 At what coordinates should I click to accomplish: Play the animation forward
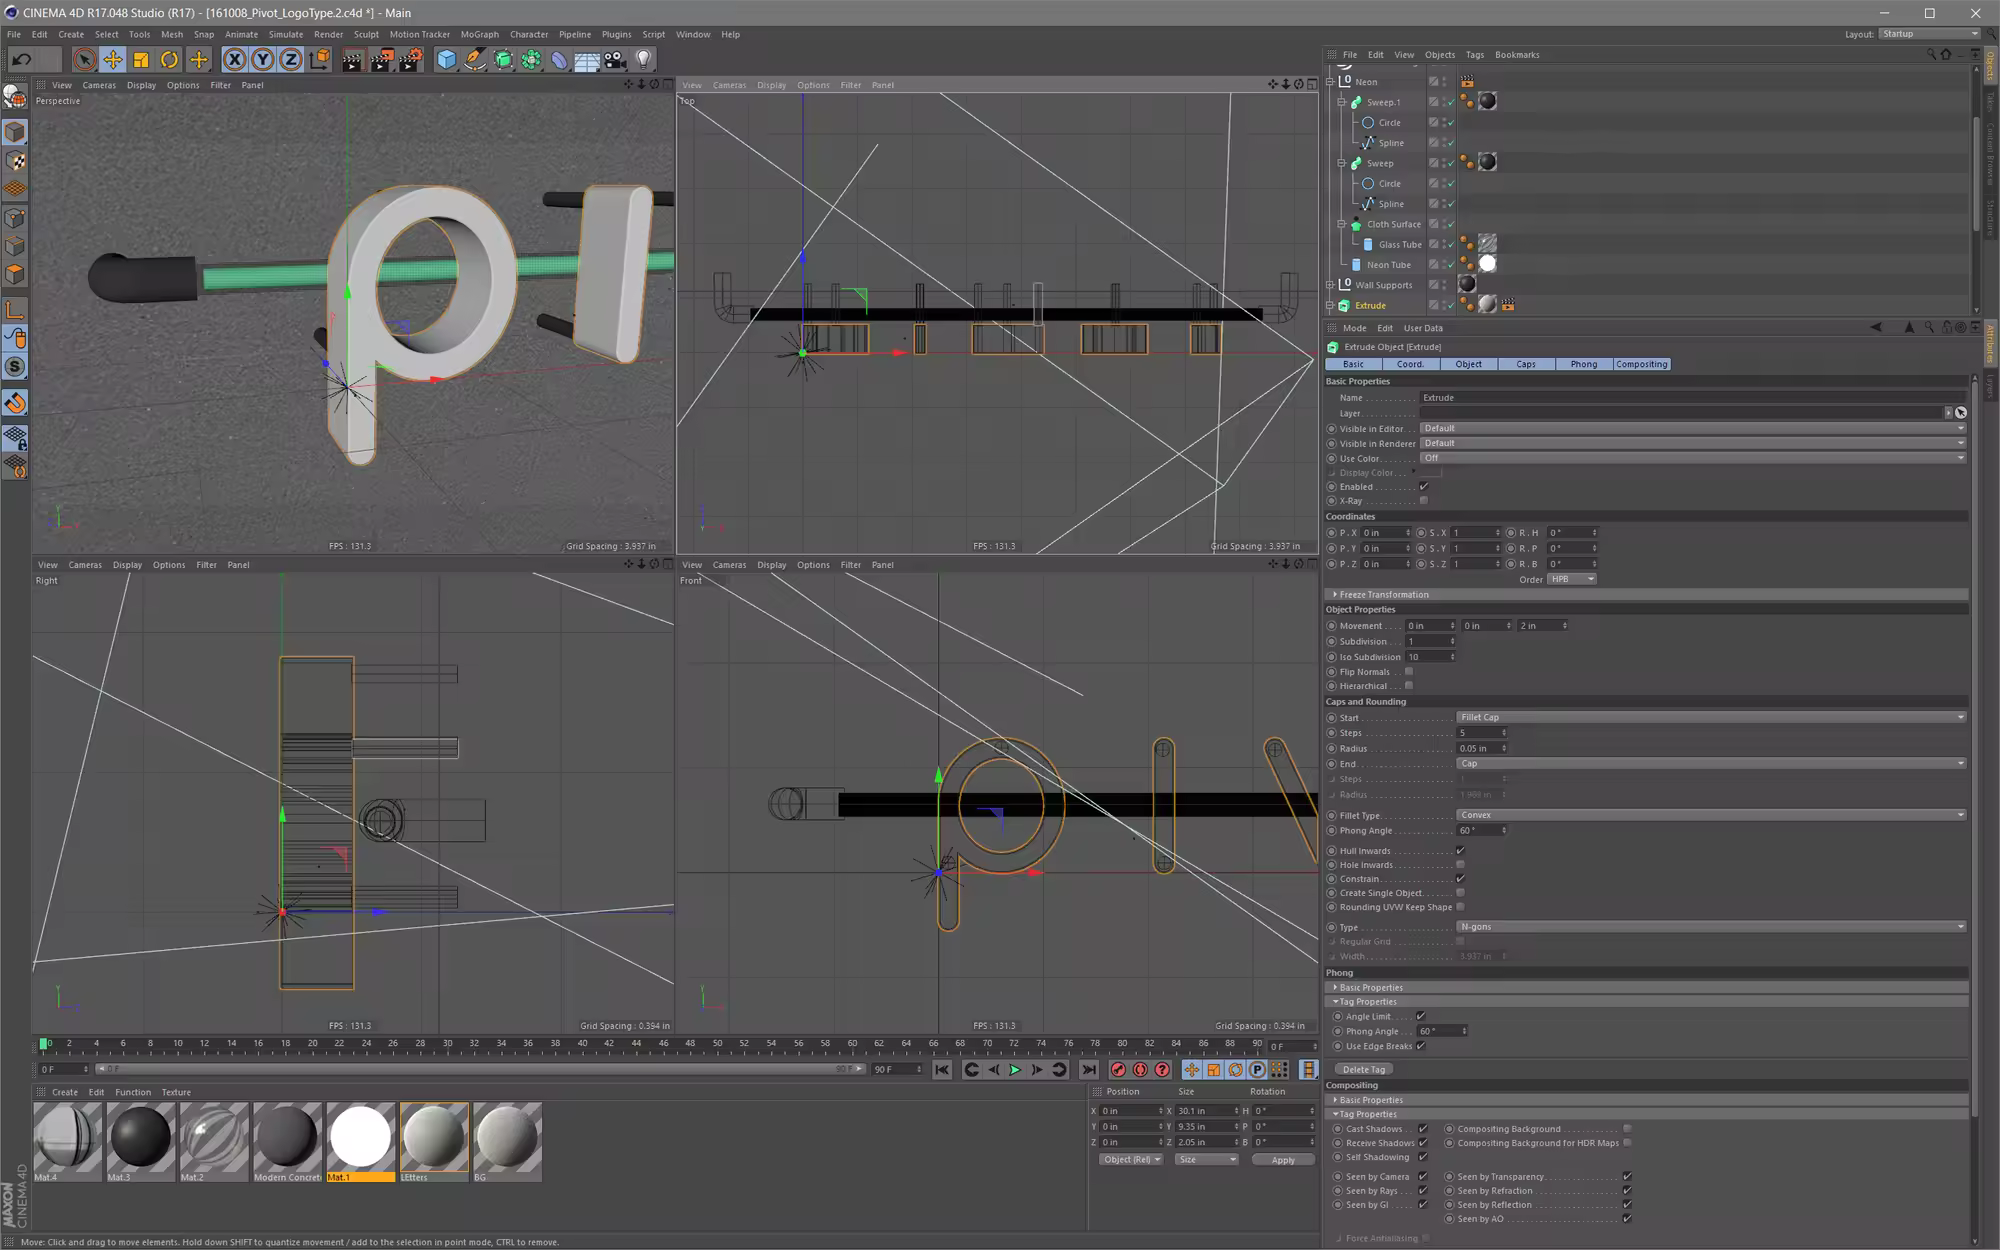(x=1015, y=1070)
